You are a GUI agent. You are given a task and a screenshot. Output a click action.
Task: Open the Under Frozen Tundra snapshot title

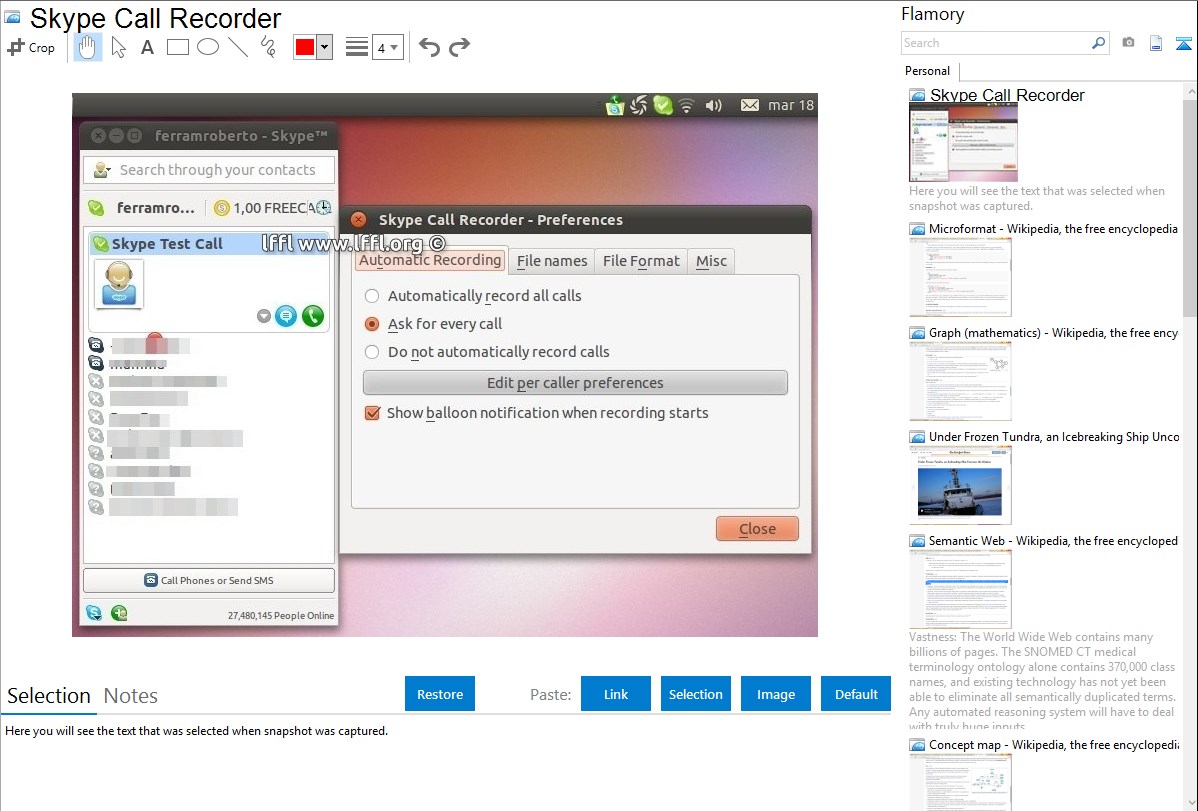pyautogui.click(x=1054, y=436)
